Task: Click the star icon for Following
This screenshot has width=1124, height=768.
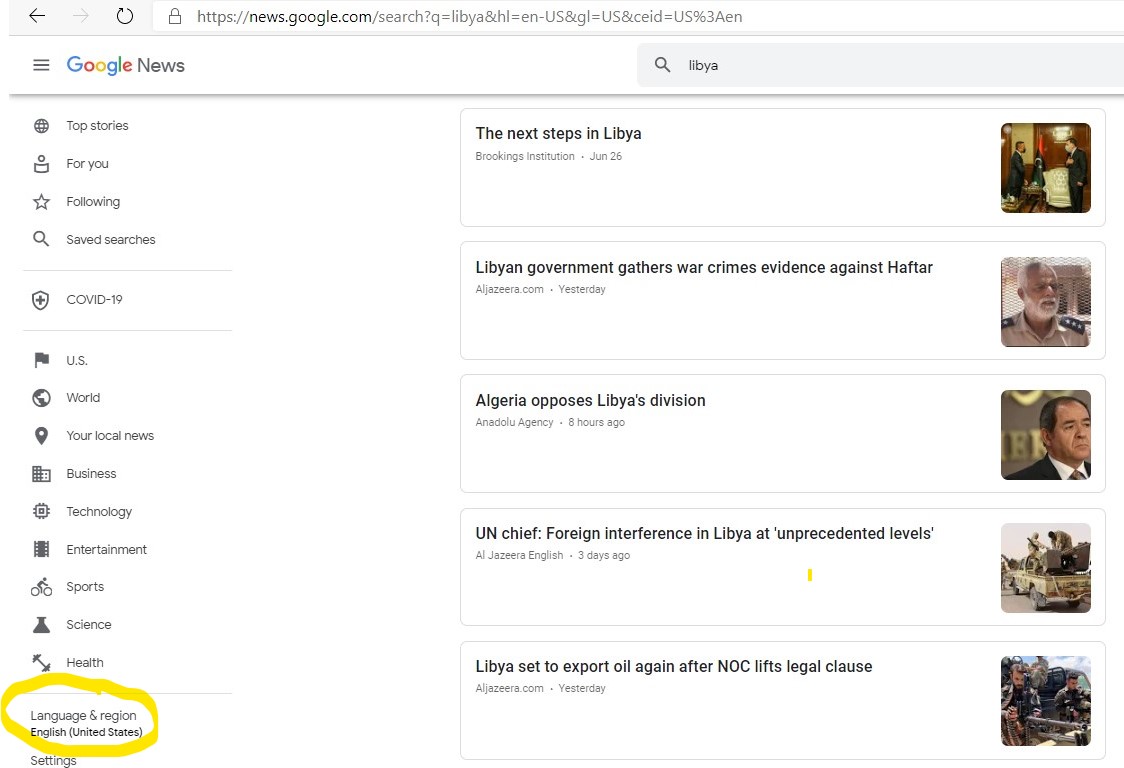Action: [42, 202]
